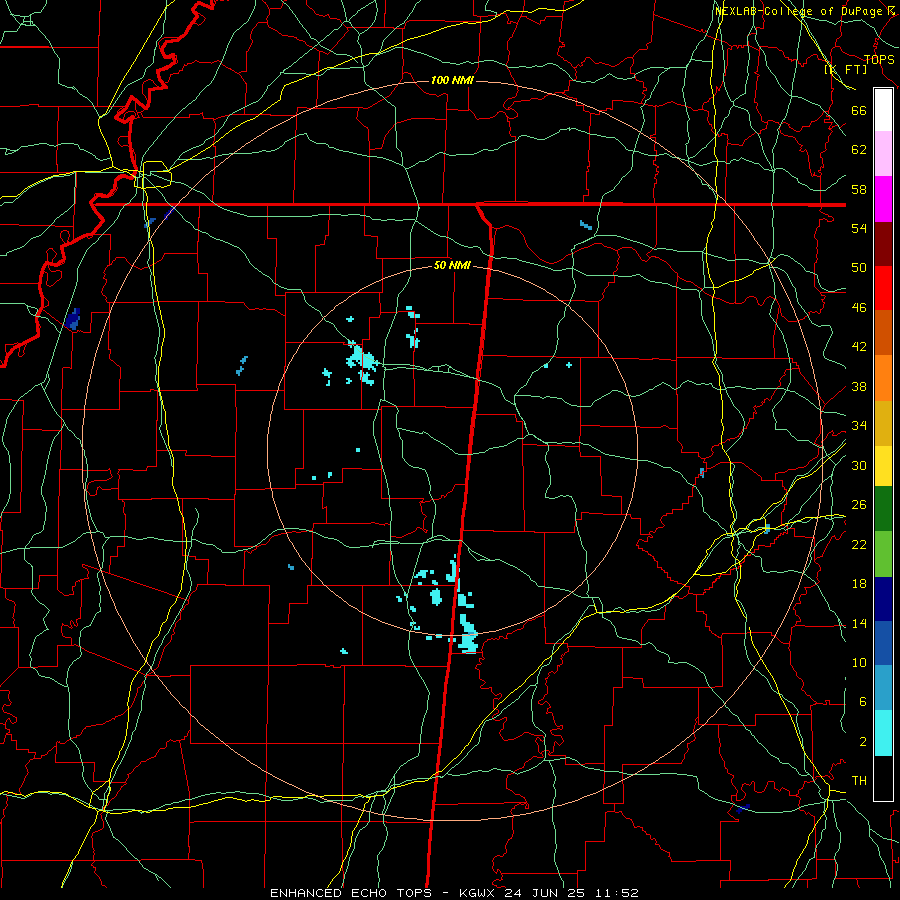Viewport: 900px width, 900px height.
Task: Click the "K FT" units label
Action: tap(846, 69)
